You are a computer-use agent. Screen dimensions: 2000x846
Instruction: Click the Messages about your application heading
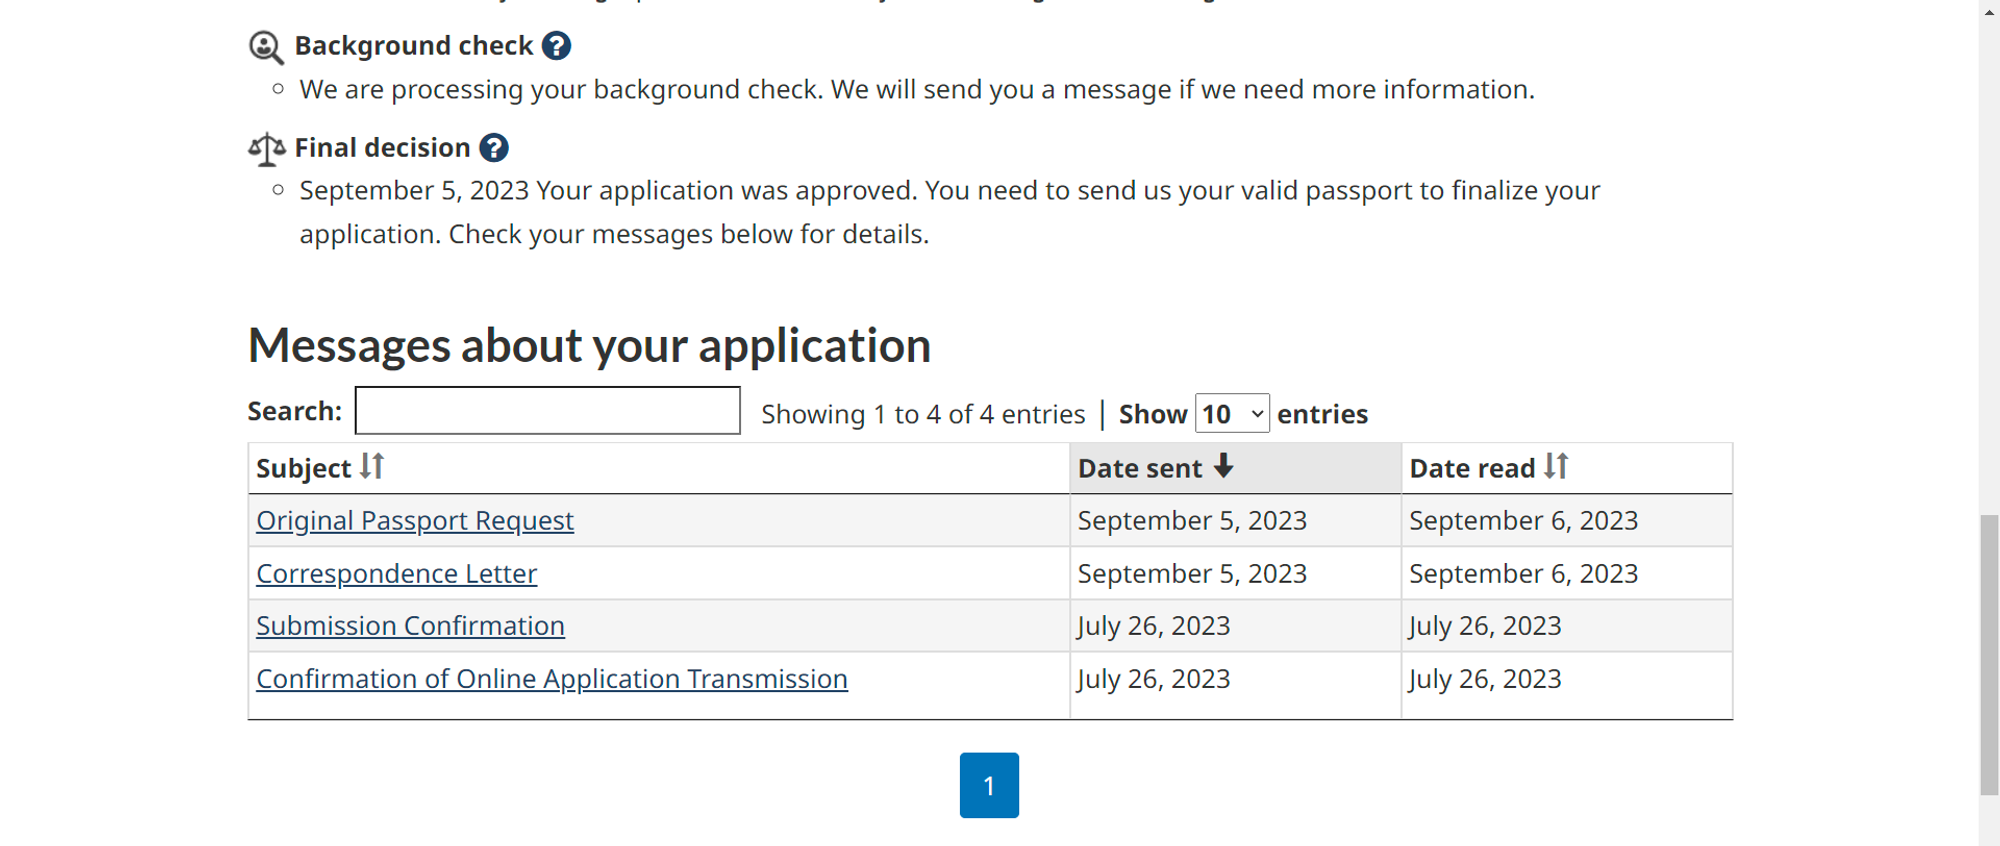(589, 346)
